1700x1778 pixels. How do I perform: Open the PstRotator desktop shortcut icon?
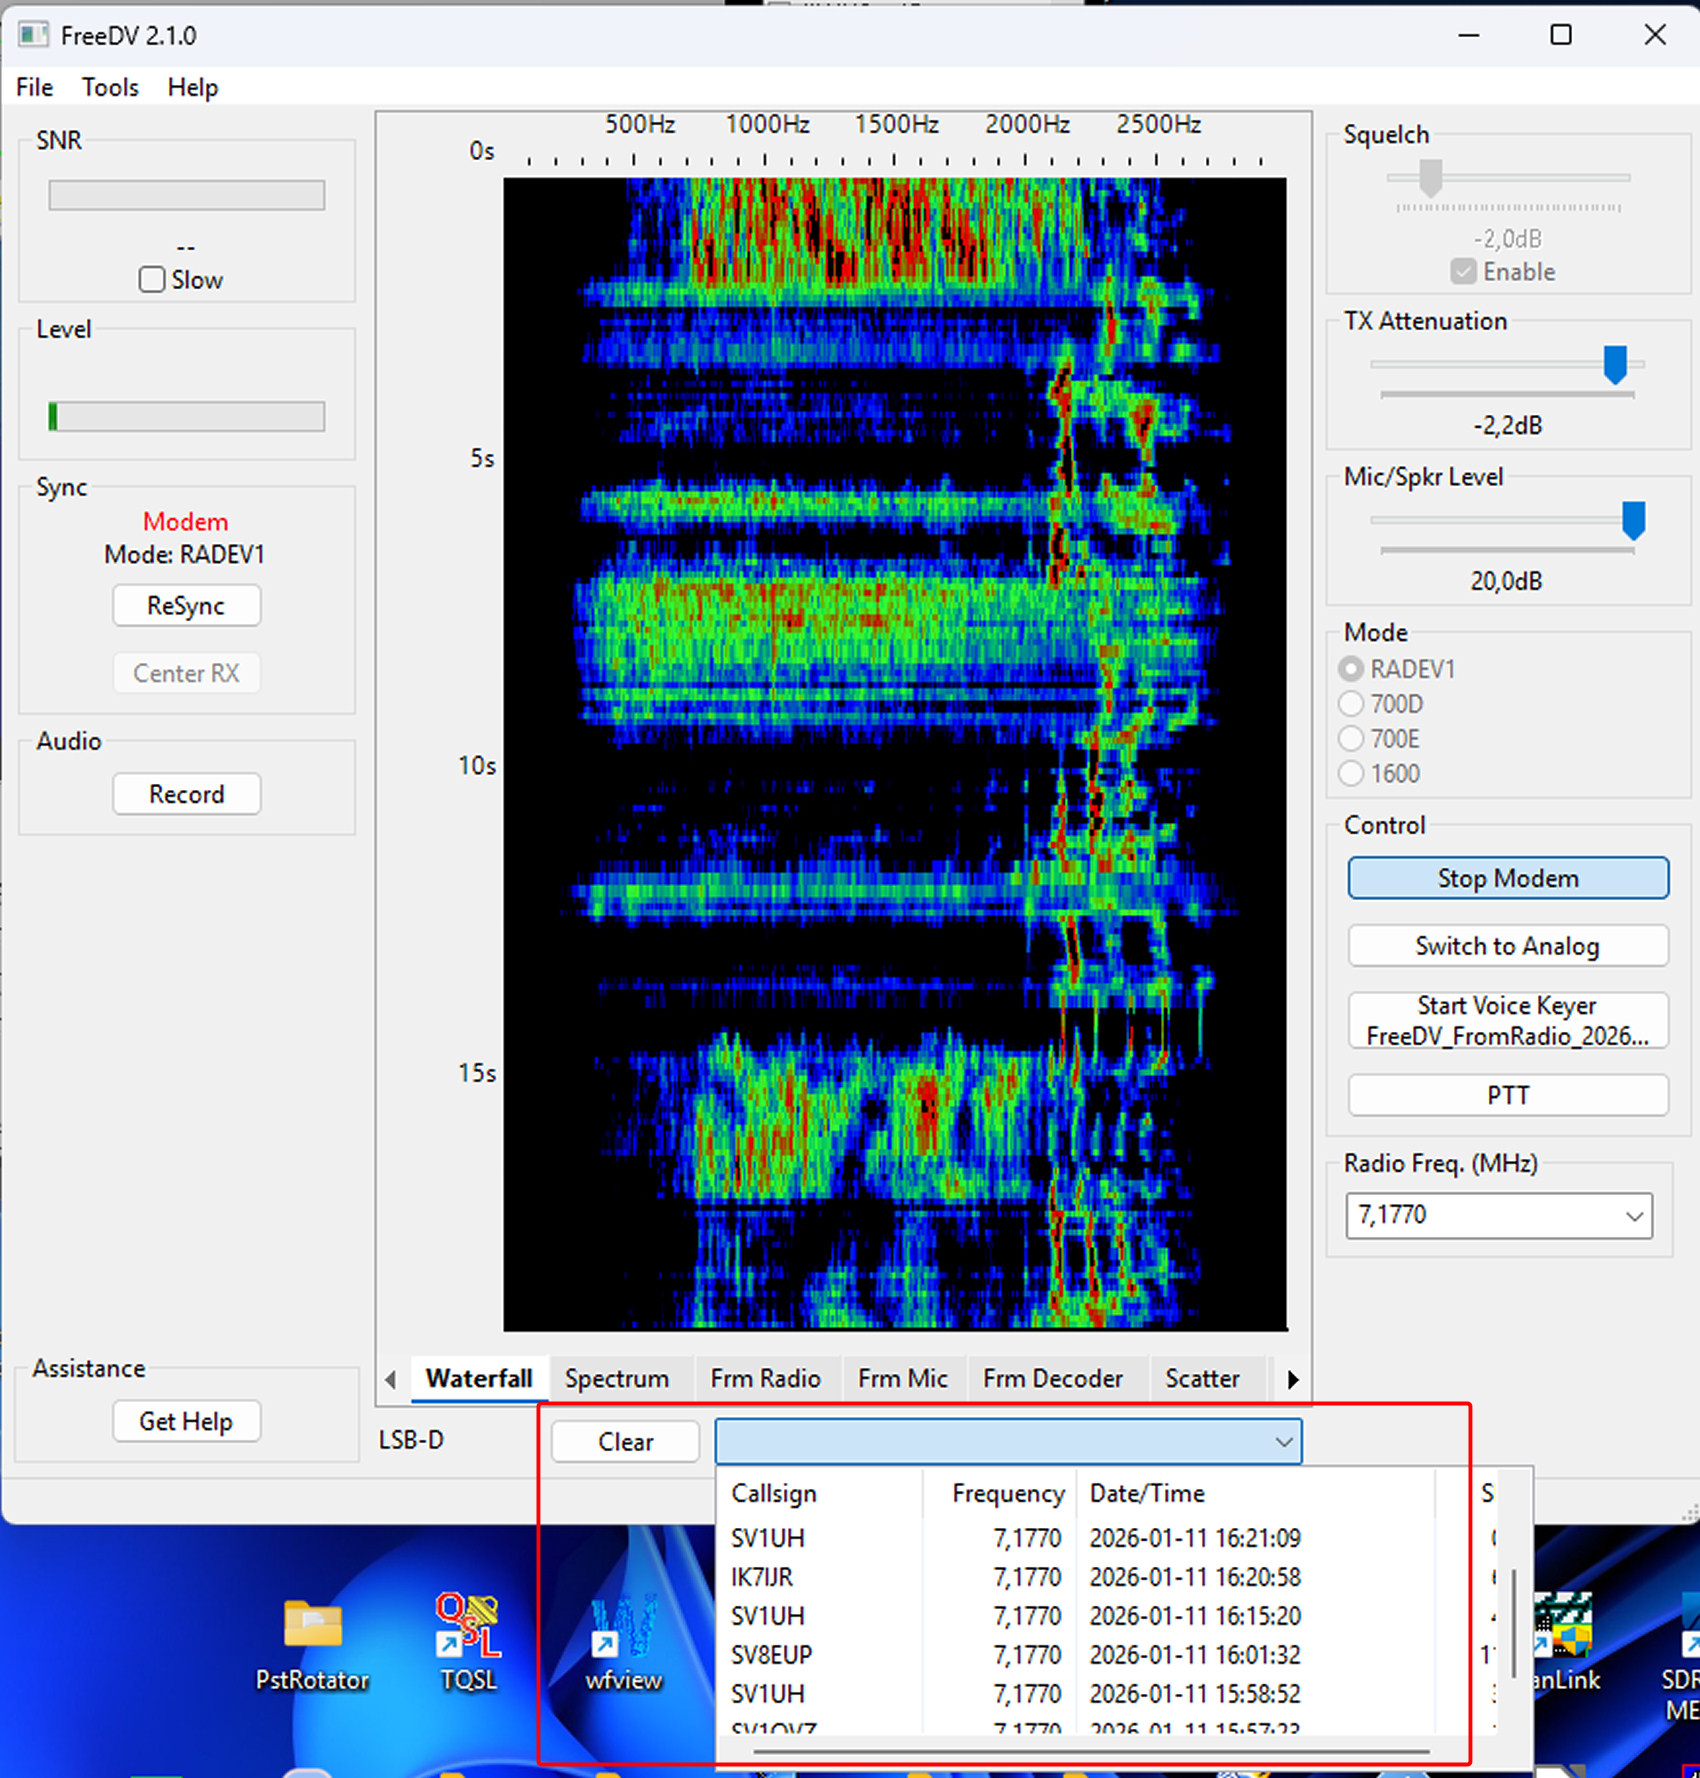(312, 1625)
